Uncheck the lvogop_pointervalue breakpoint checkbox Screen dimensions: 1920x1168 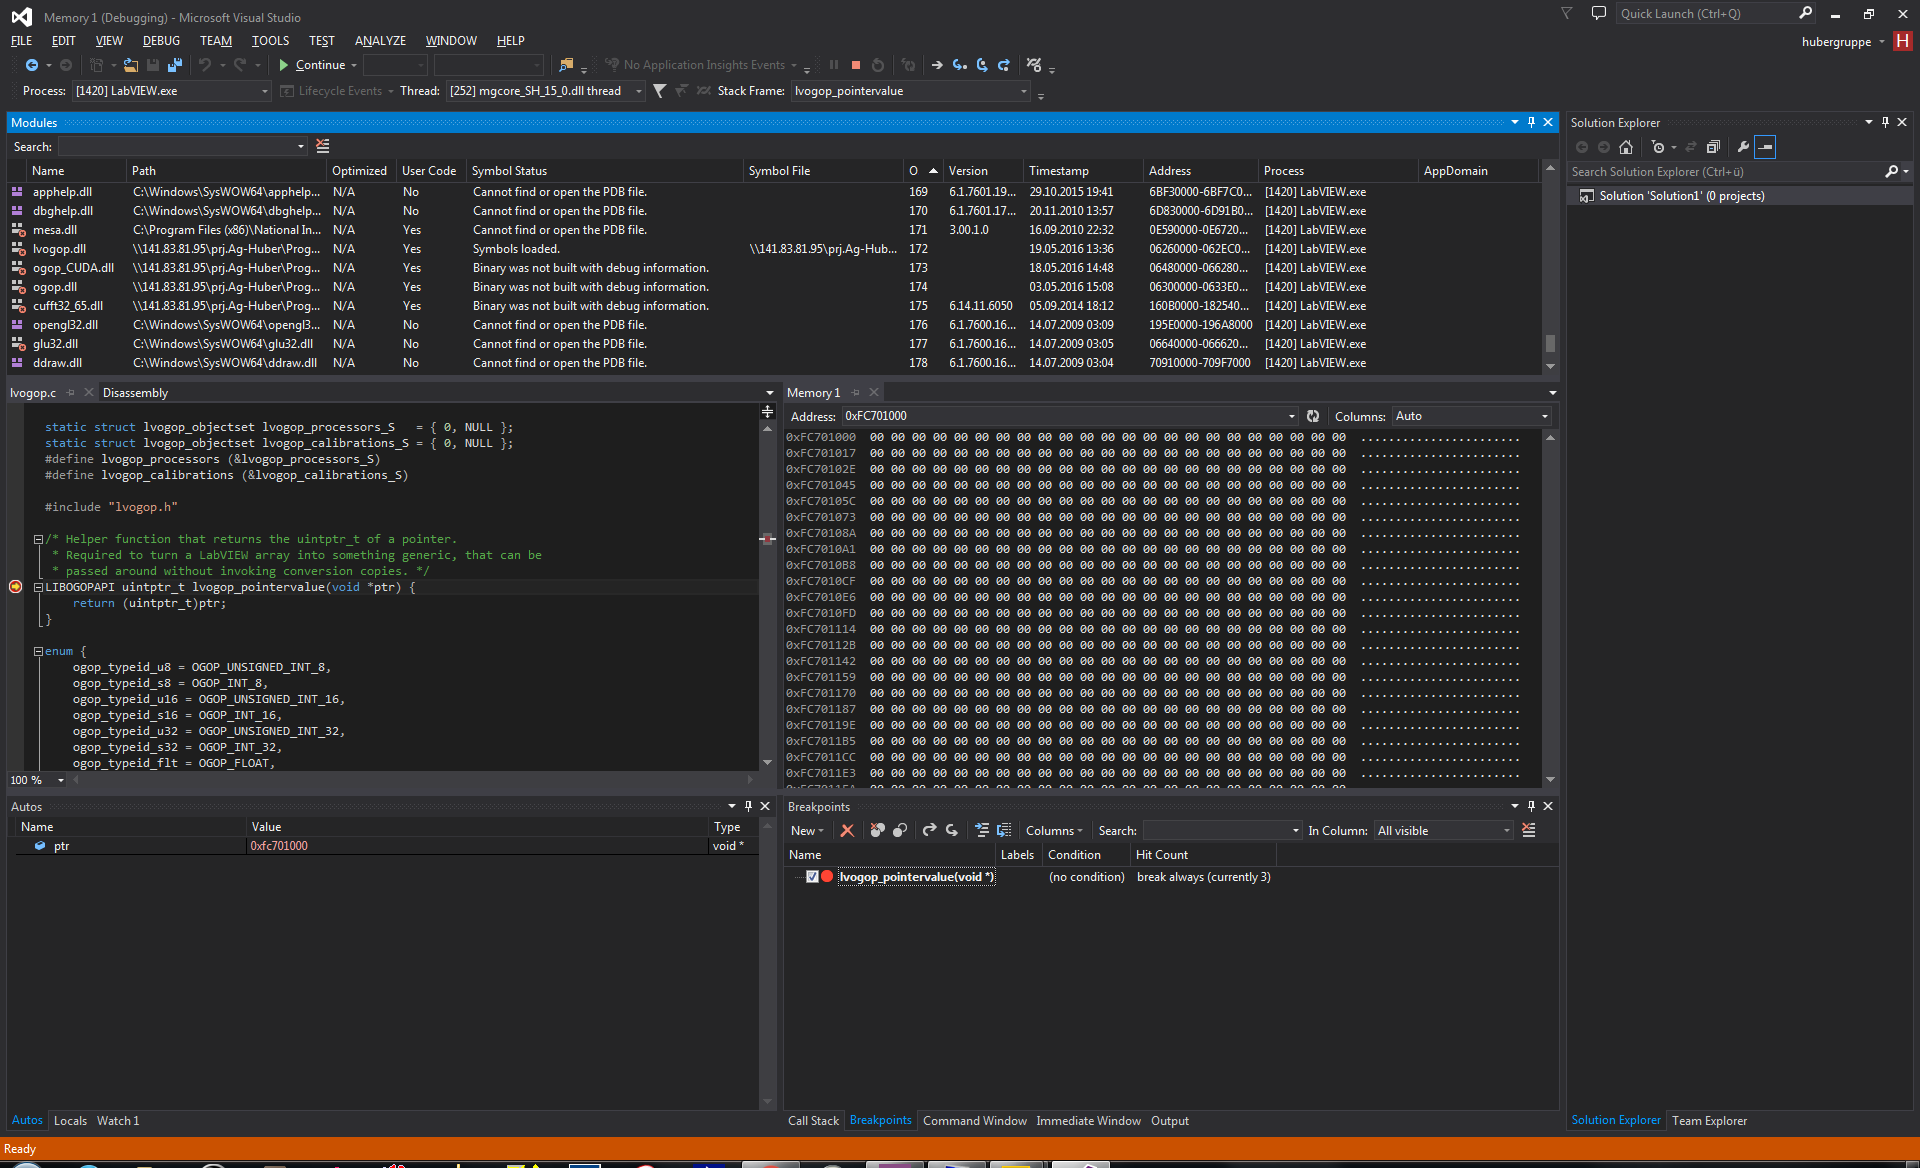point(812,877)
